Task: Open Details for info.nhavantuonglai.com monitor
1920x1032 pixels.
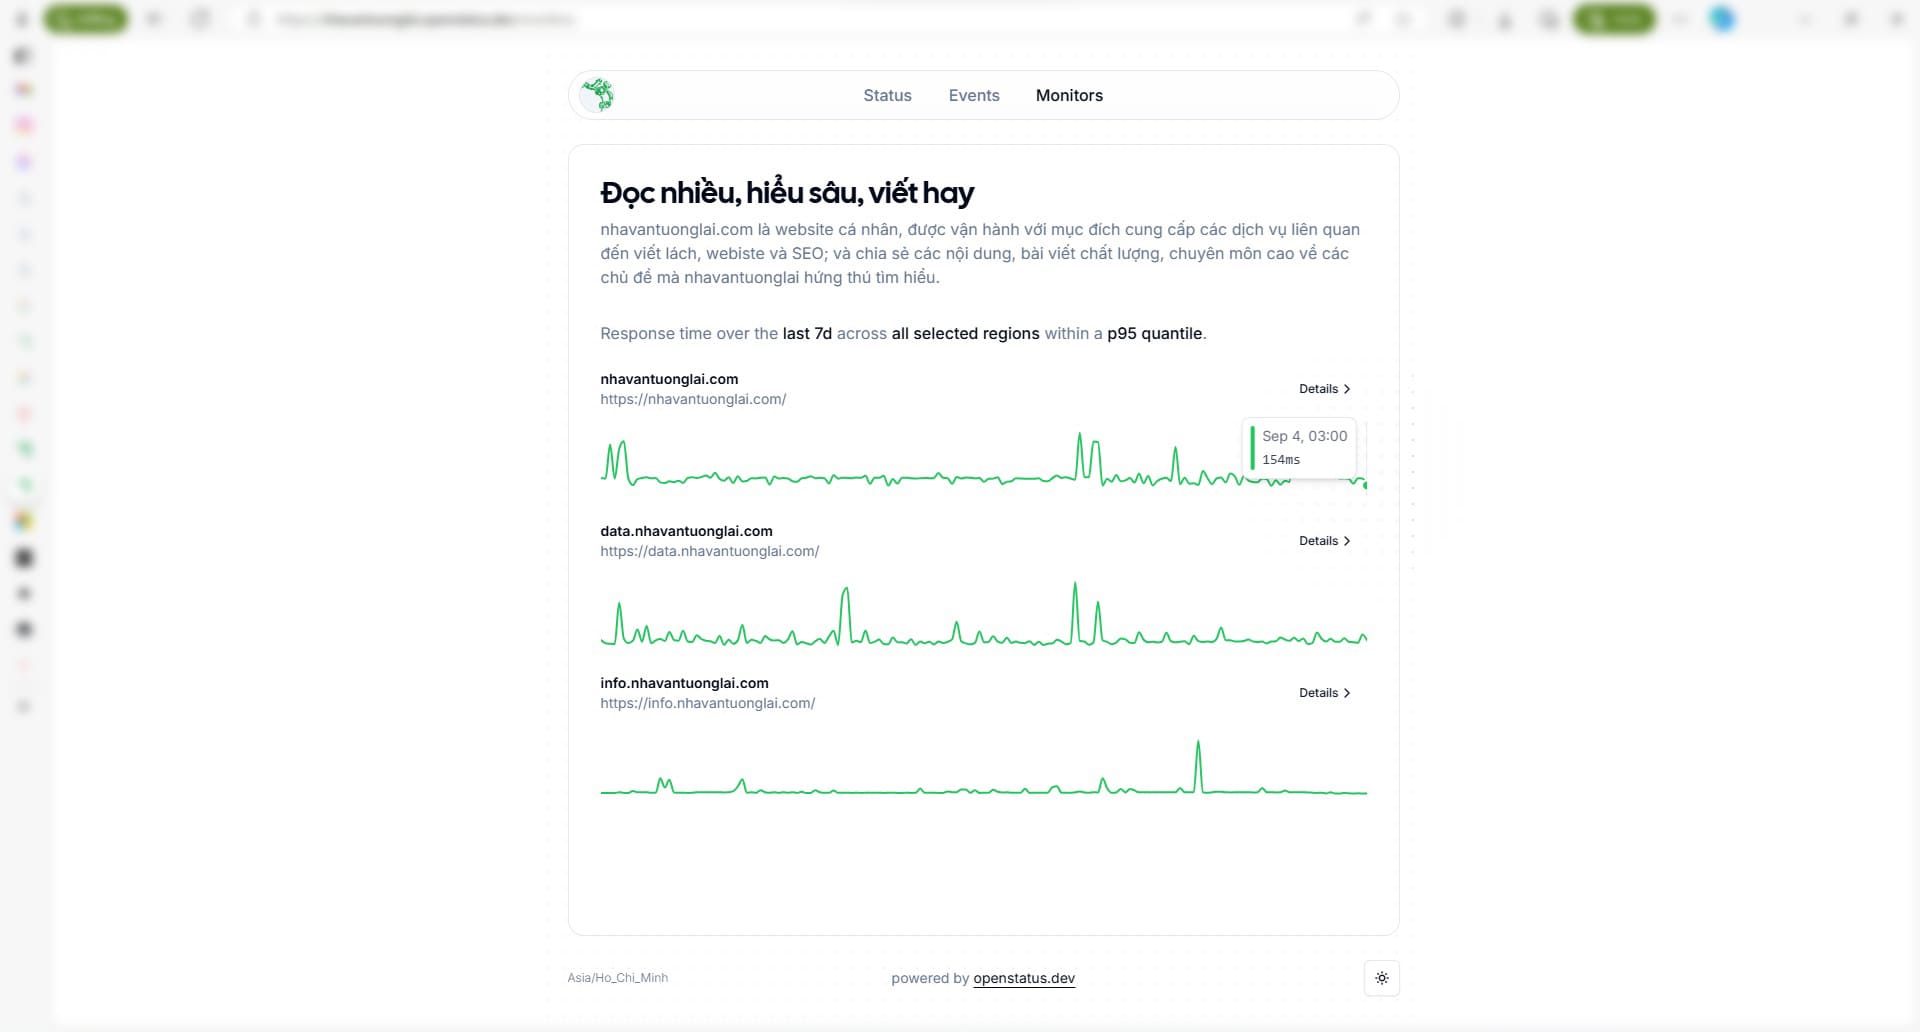Action: click(x=1324, y=693)
